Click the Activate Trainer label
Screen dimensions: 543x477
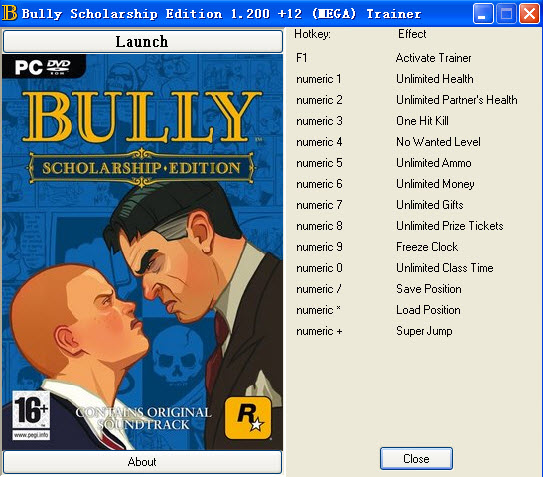434,58
